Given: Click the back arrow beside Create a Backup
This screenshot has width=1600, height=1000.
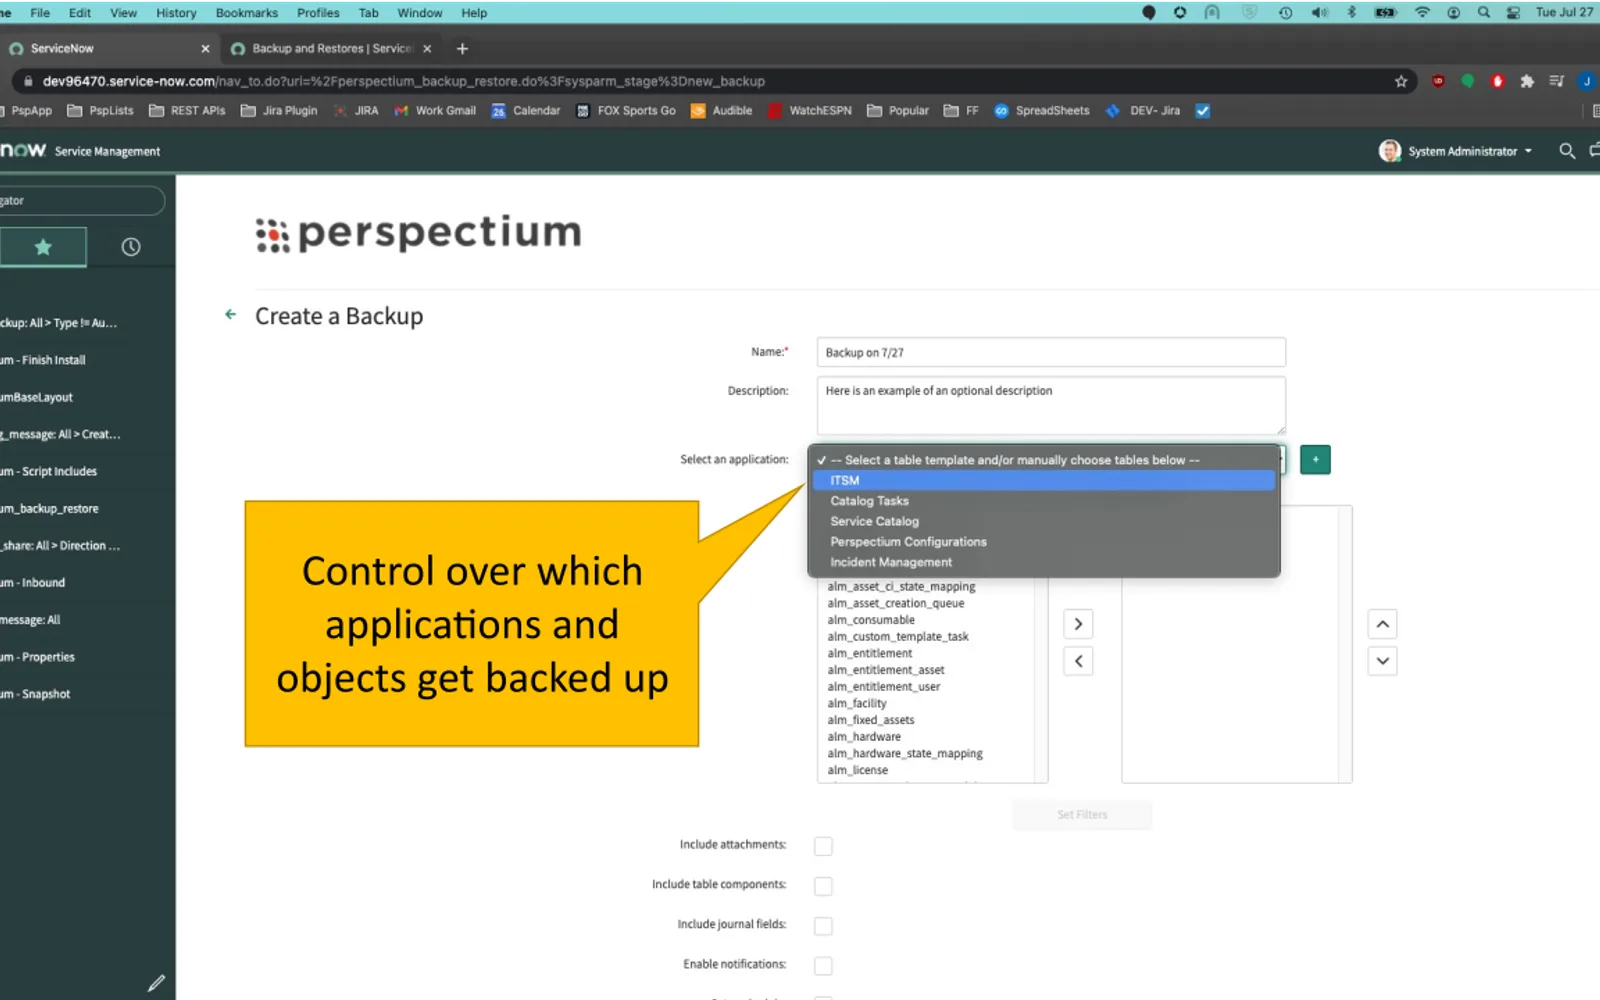Looking at the screenshot, I should point(231,315).
